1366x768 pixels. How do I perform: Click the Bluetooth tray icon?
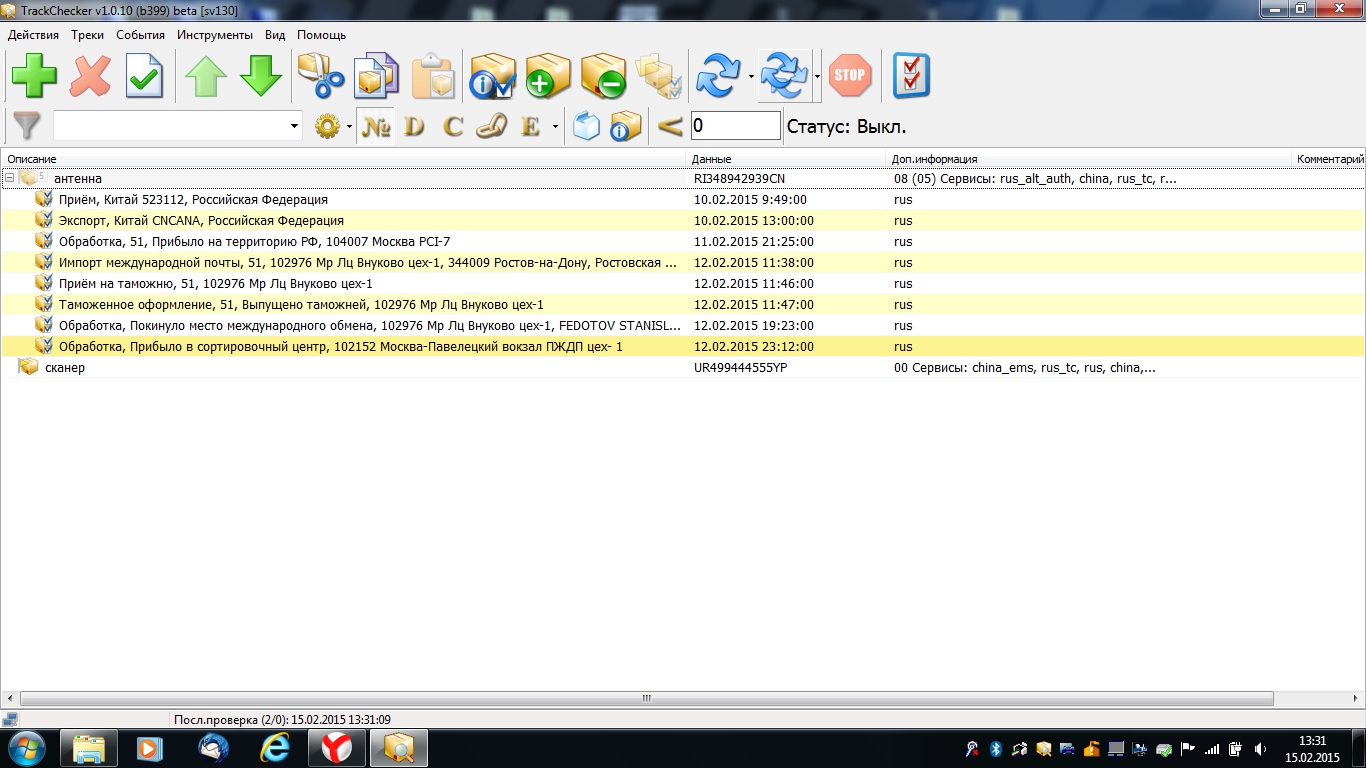coord(996,748)
